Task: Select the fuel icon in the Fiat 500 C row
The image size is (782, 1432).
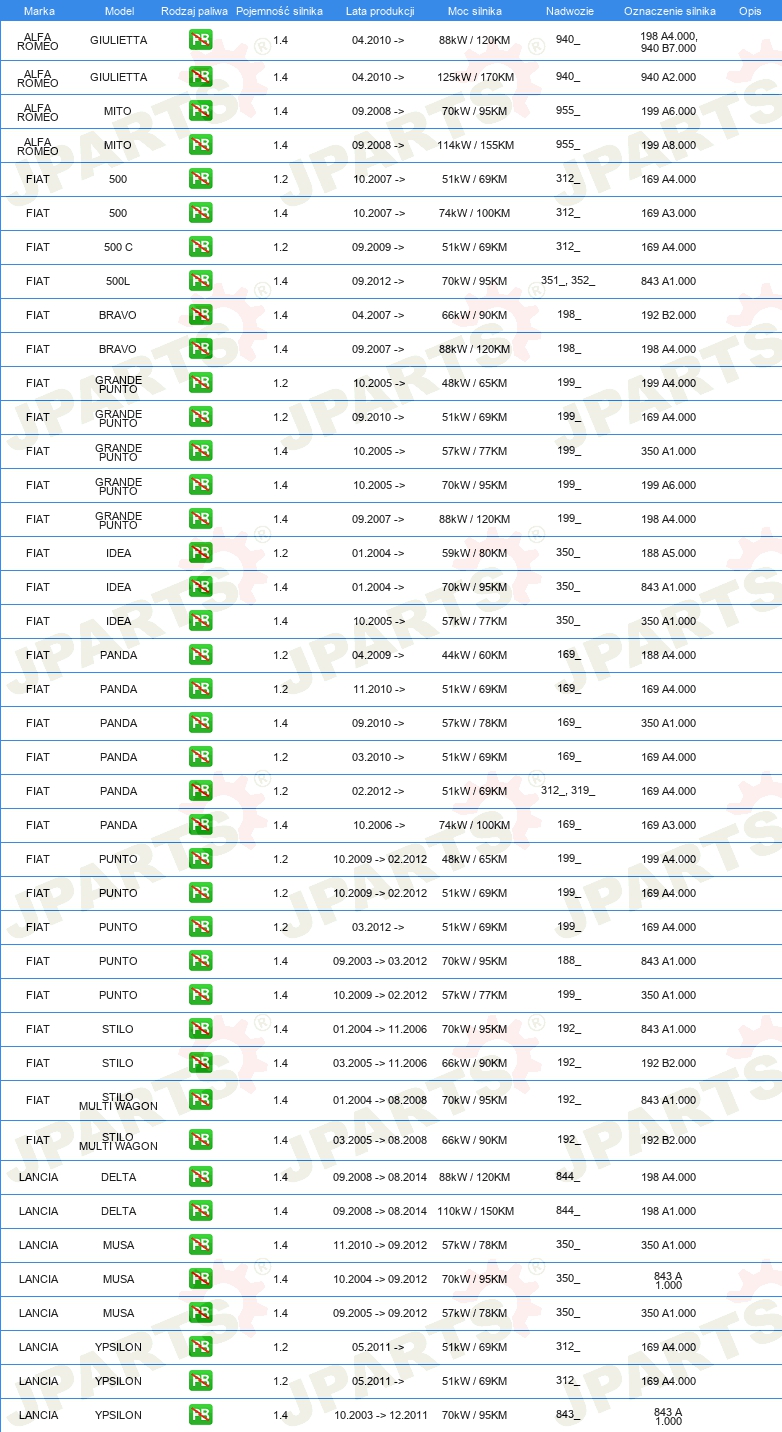Action: (201, 247)
